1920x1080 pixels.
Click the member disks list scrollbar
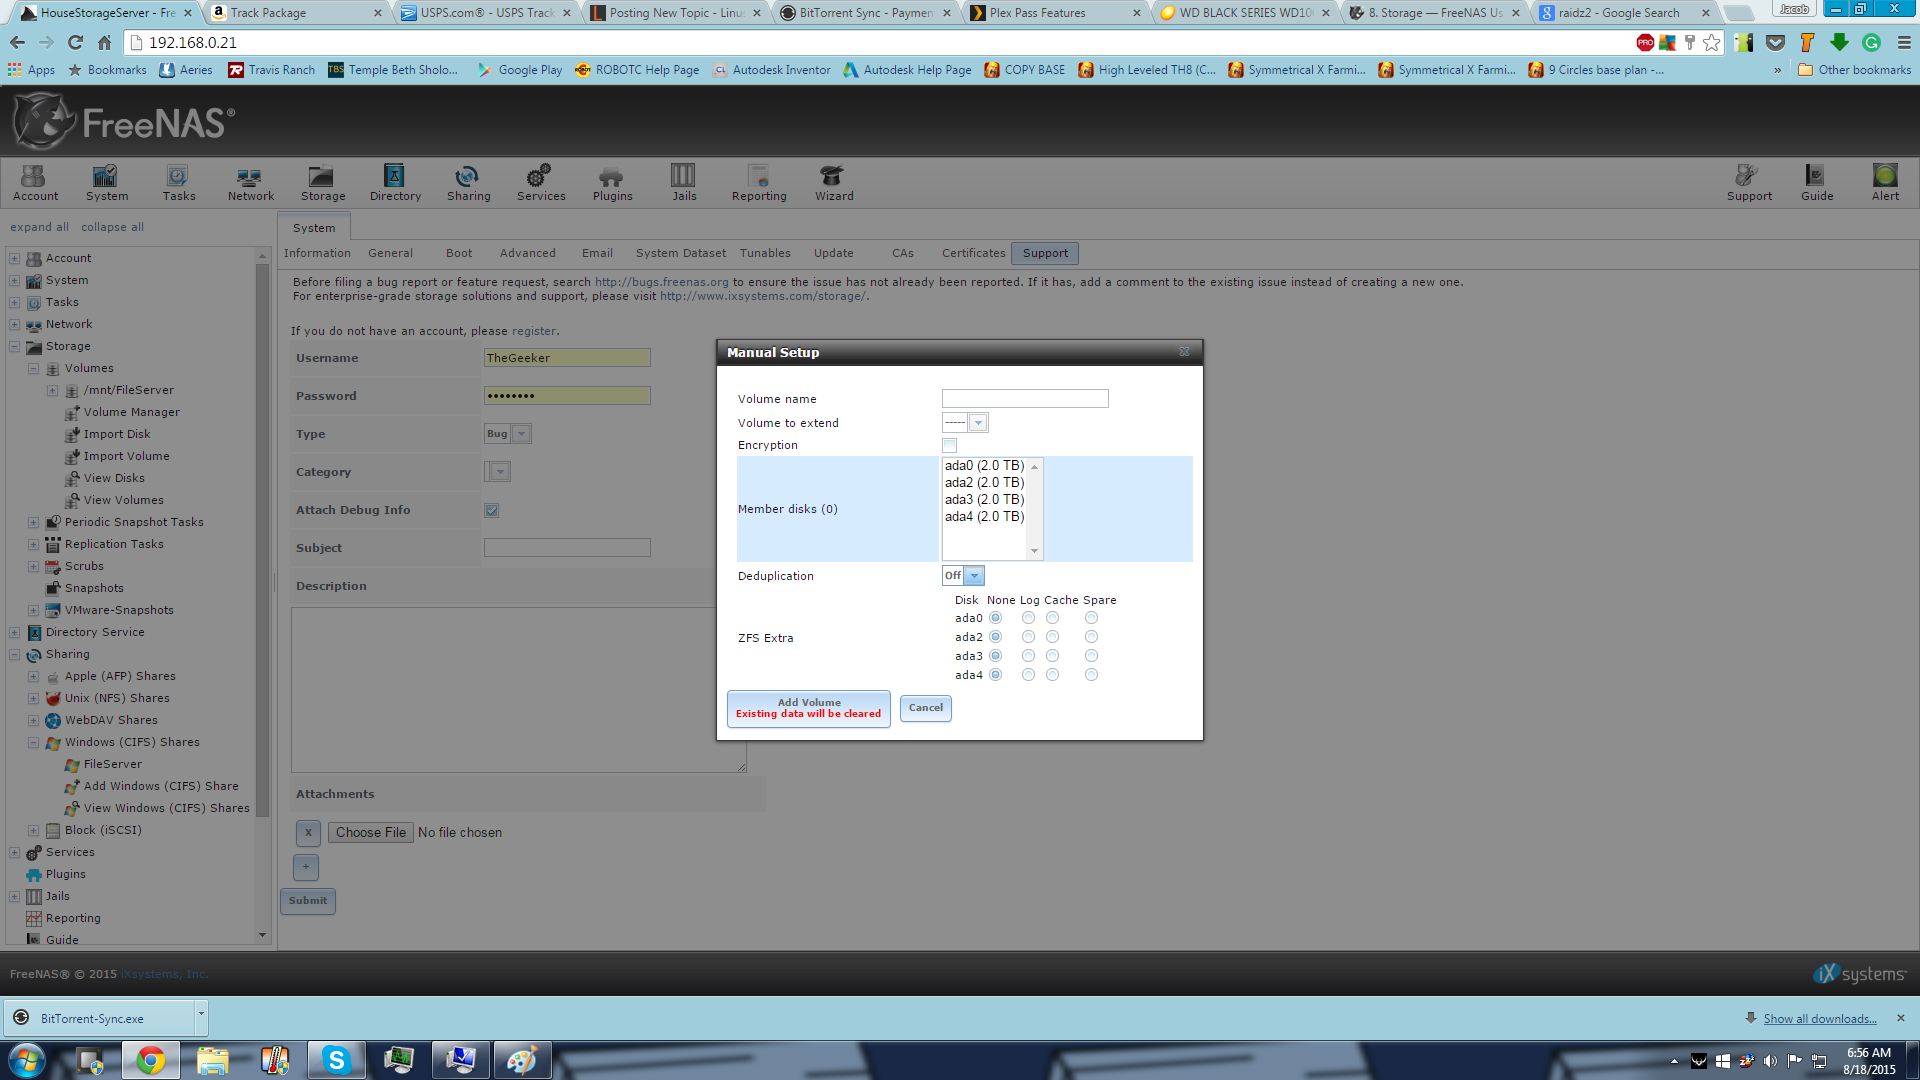[1035, 508]
